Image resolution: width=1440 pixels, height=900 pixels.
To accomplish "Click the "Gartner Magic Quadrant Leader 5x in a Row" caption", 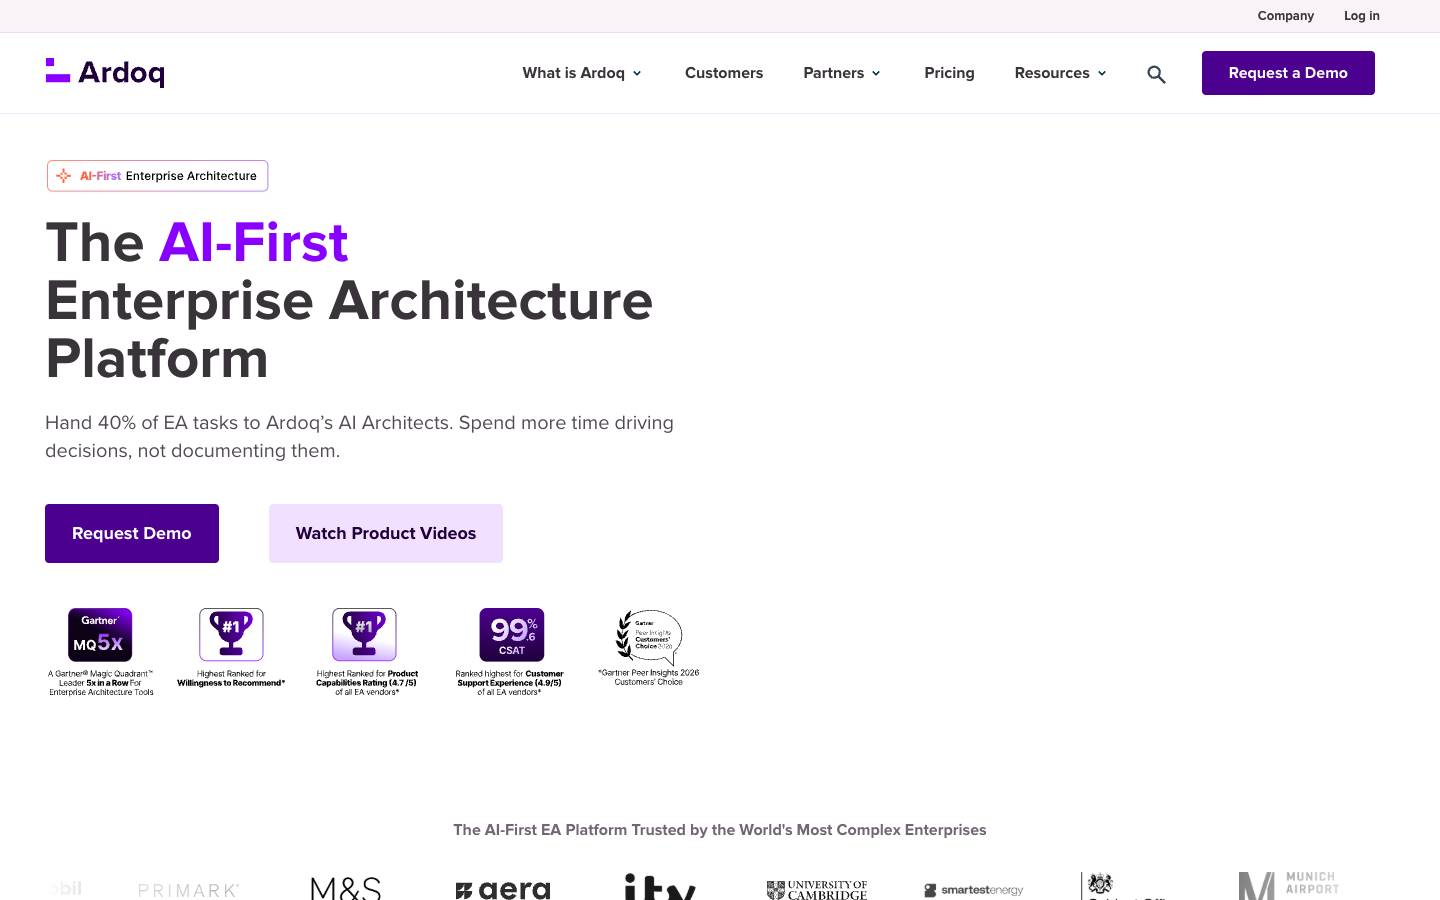I will (101, 683).
